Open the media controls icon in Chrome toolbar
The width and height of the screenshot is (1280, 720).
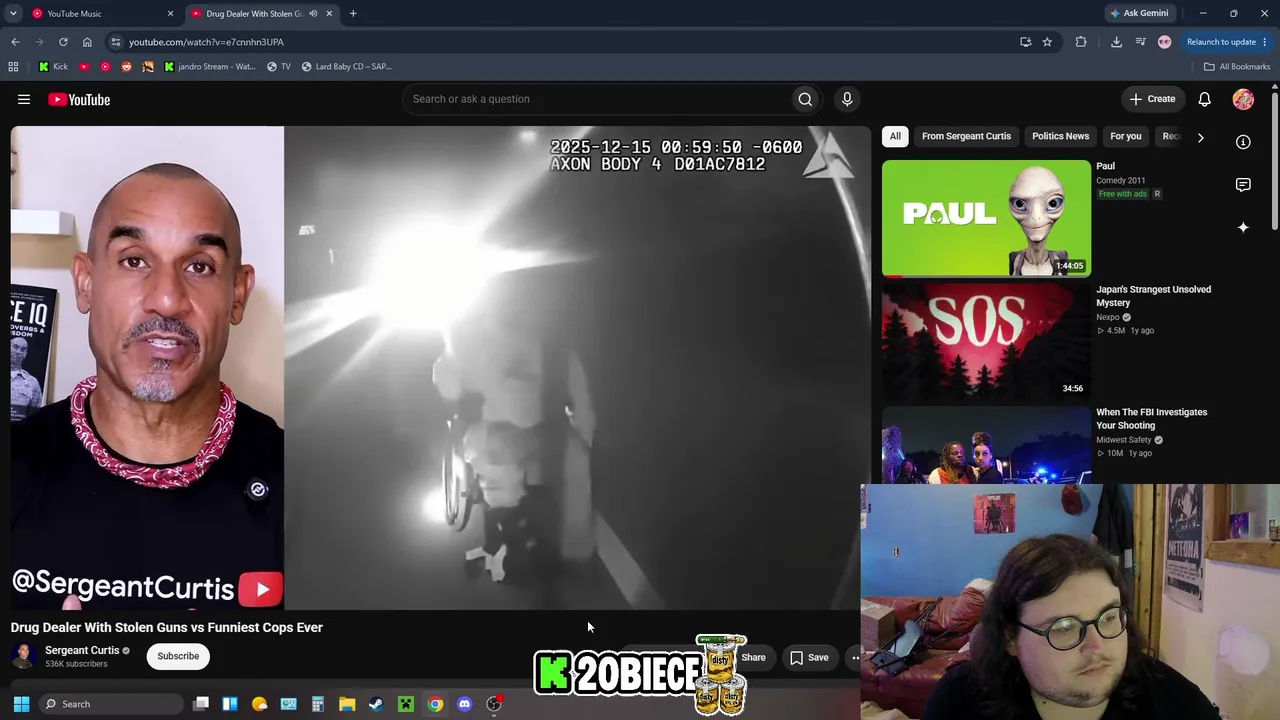tap(1141, 42)
